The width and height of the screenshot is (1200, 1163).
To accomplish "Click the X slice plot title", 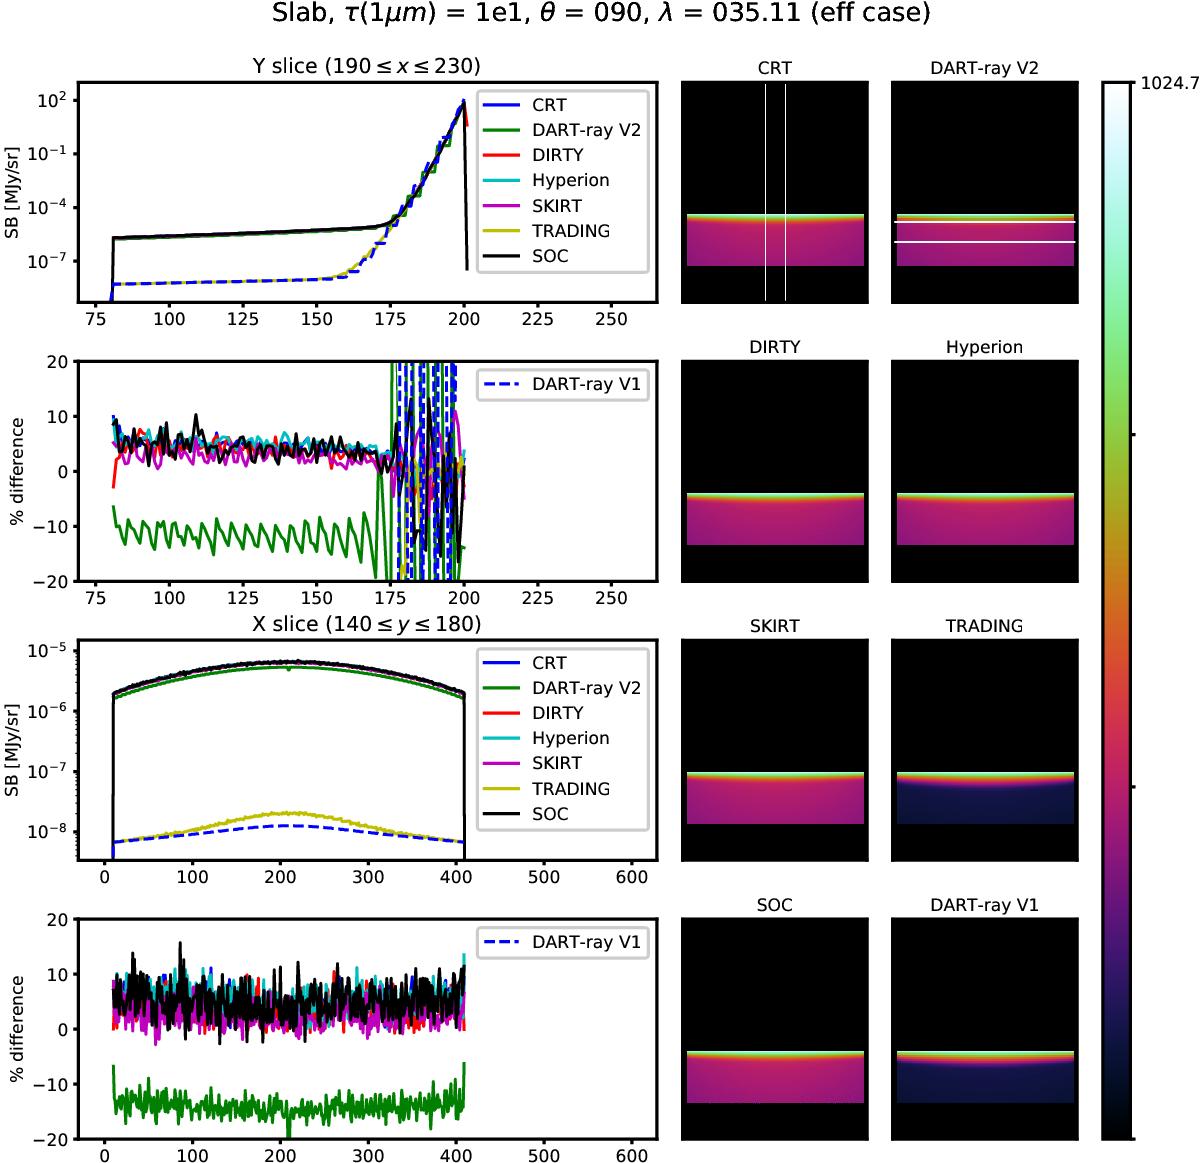I will point(365,625).
